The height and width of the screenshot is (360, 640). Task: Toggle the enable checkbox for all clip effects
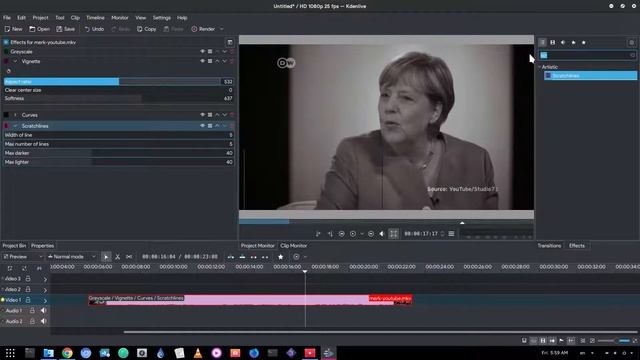point(6,42)
